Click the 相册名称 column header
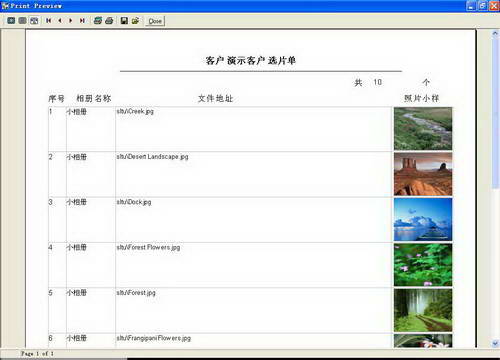The height and width of the screenshot is (360, 500). (94, 98)
